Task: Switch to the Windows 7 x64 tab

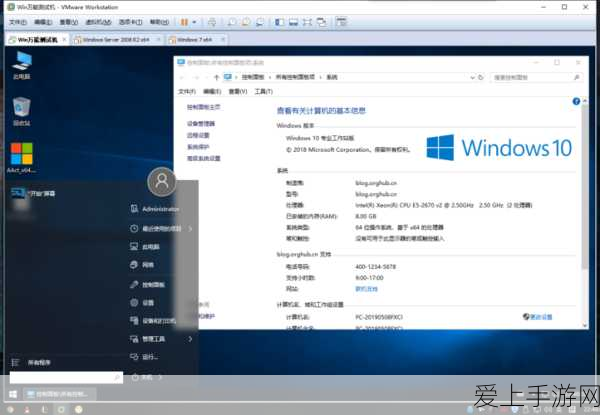Action: click(197, 39)
